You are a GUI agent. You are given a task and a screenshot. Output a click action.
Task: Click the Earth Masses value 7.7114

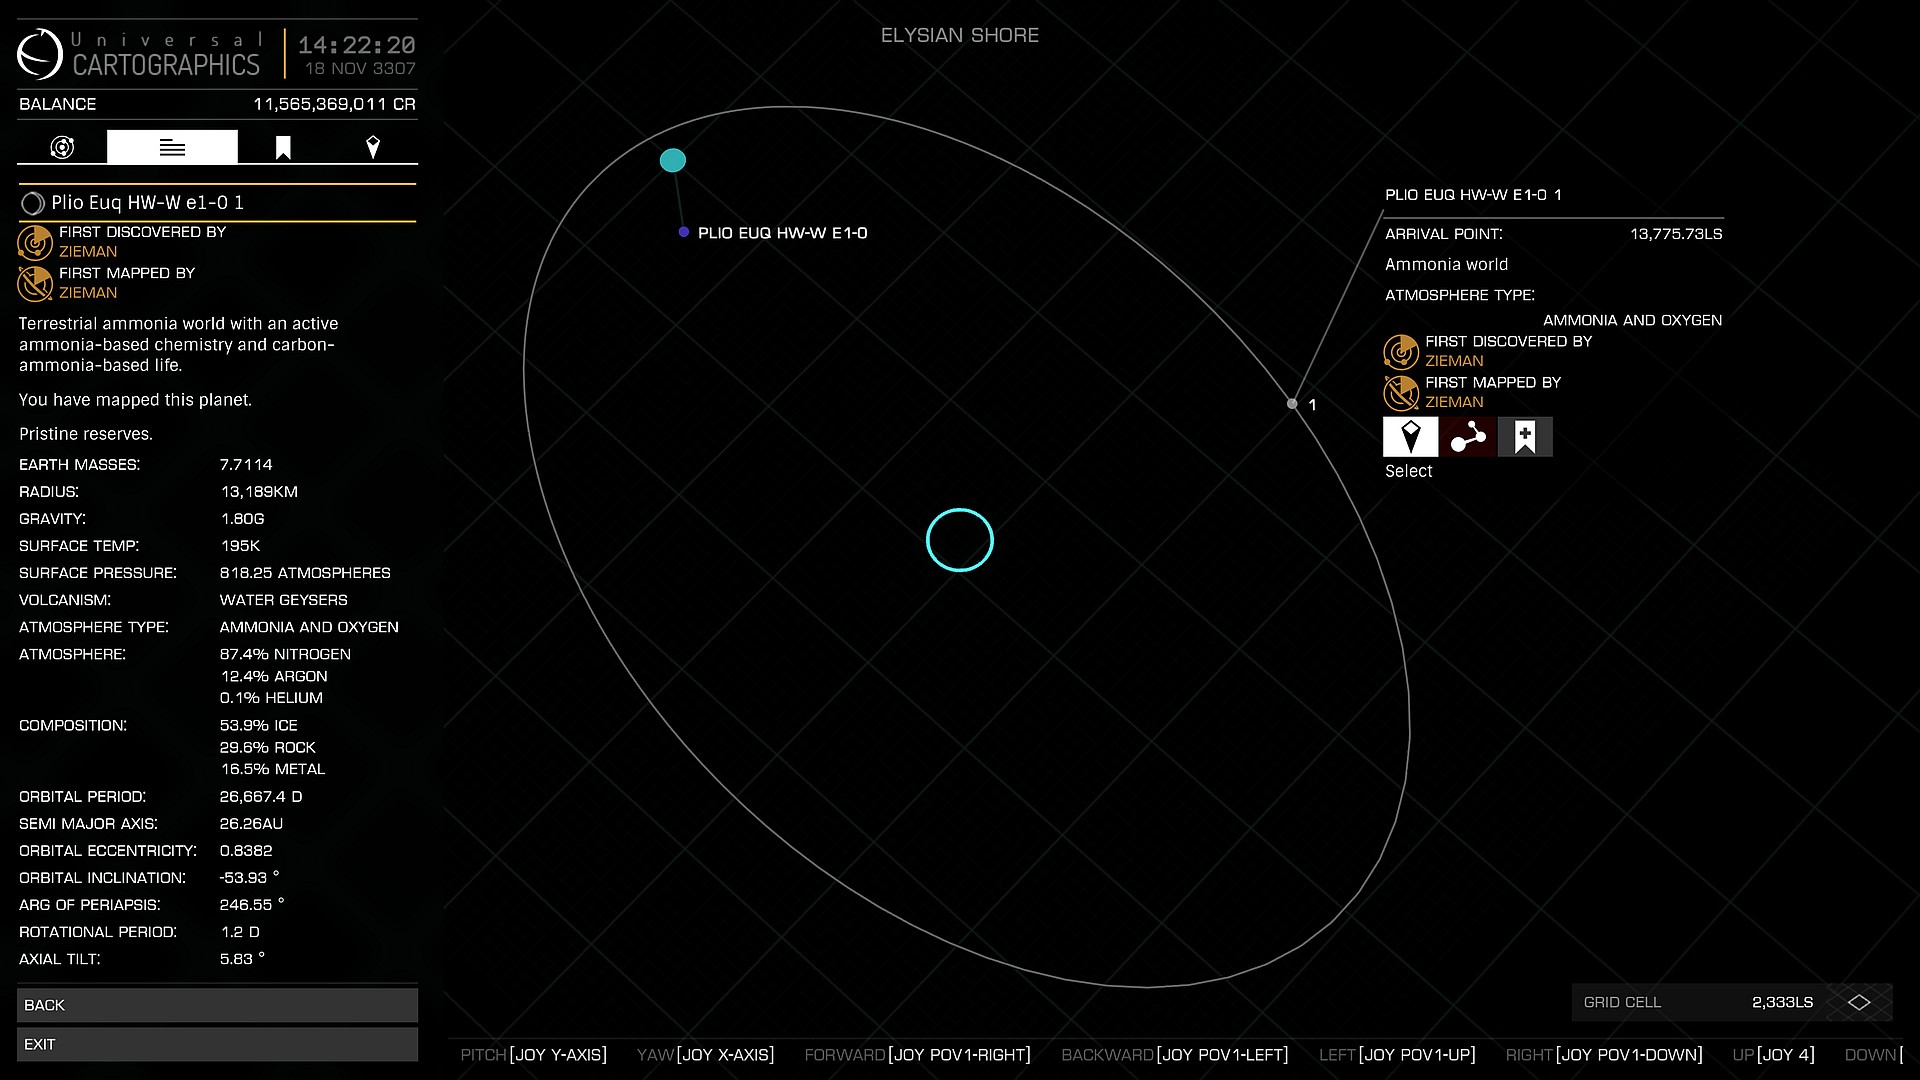(246, 465)
